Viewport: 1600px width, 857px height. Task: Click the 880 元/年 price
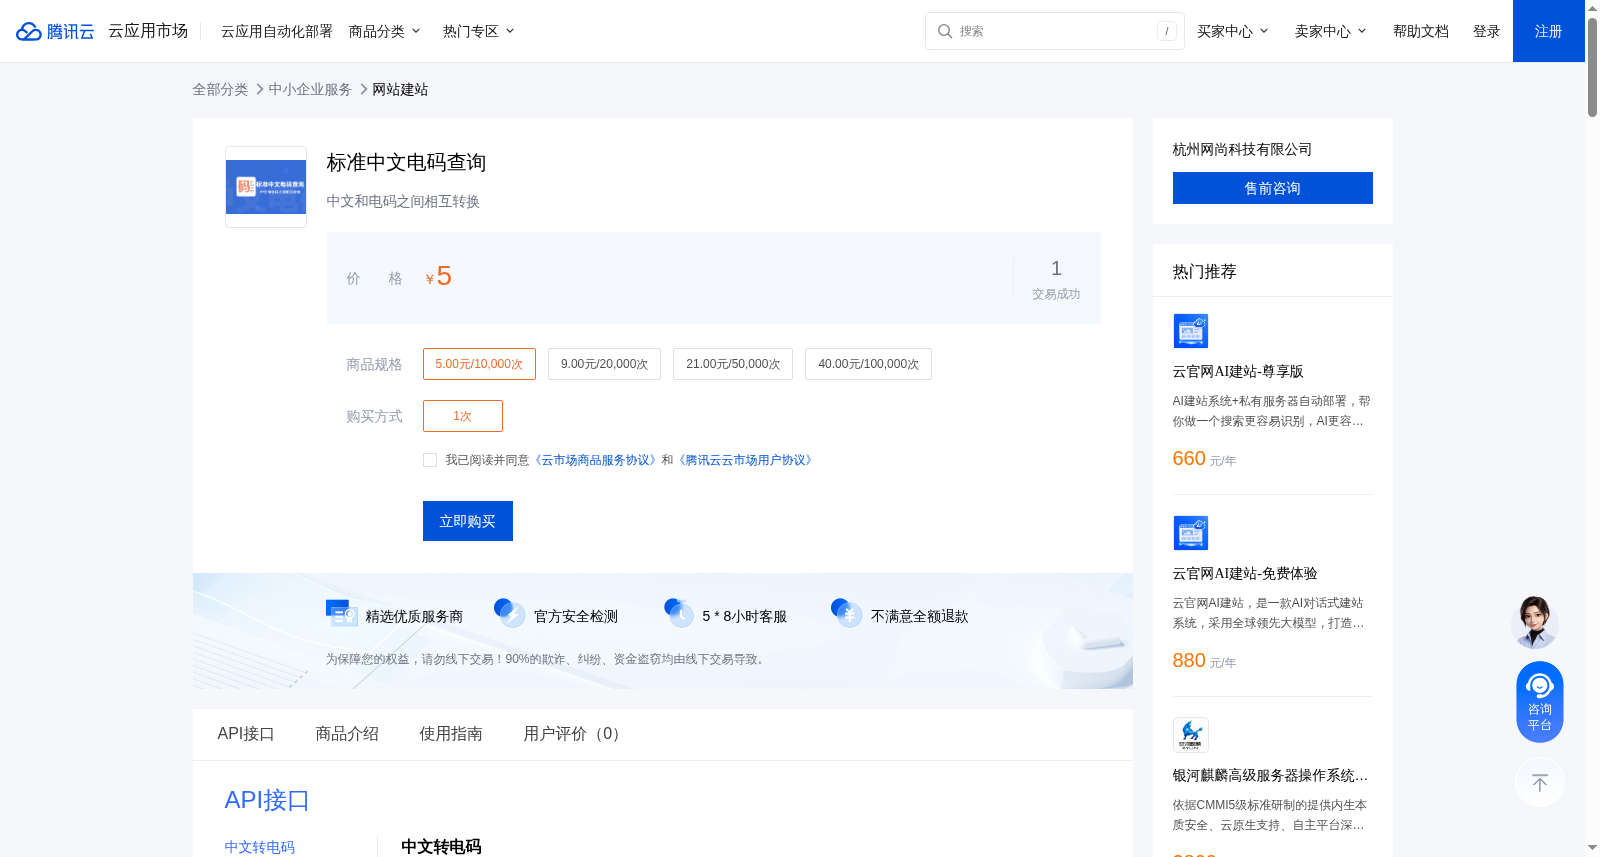coord(1204,661)
